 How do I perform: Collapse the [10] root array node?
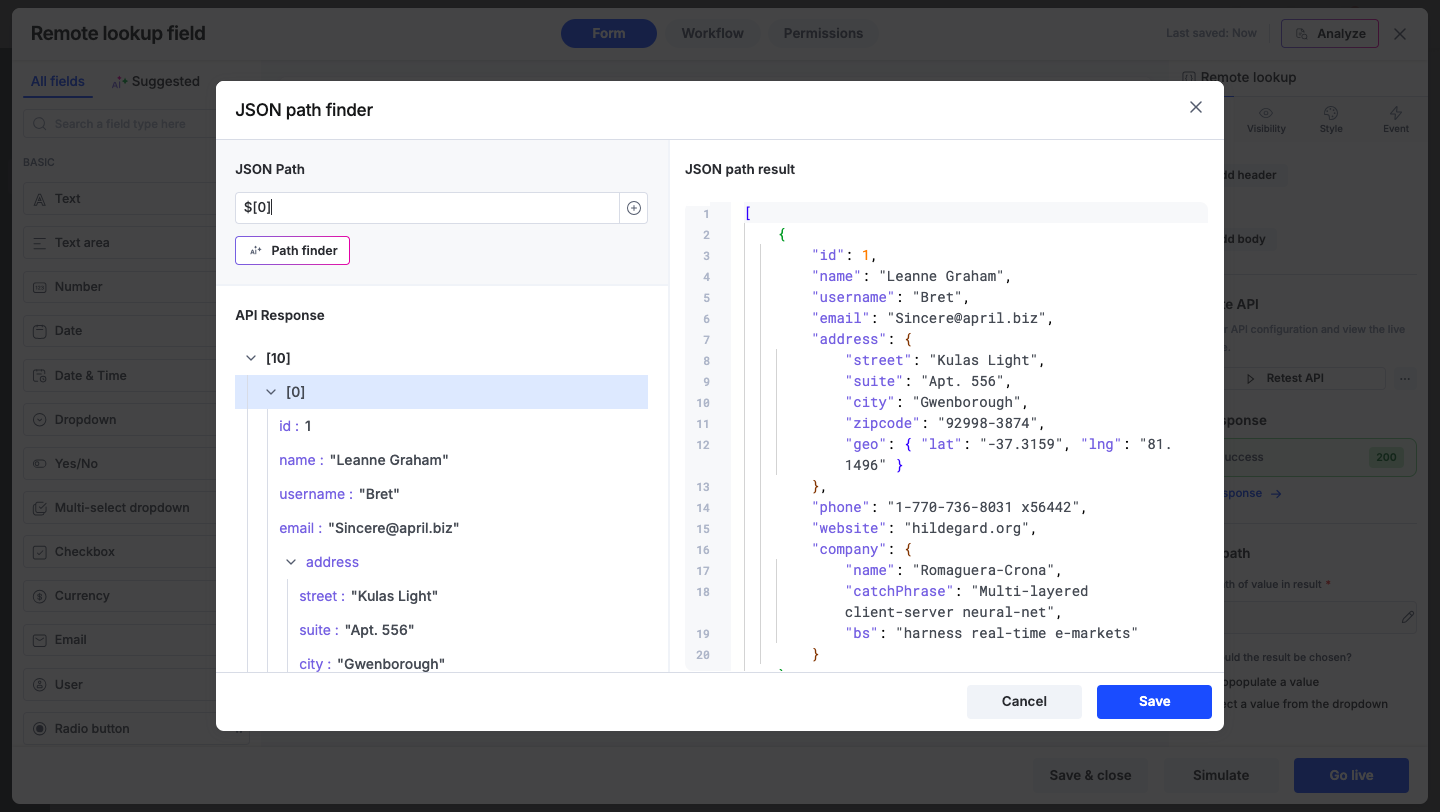pyautogui.click(x=250, y=358)
